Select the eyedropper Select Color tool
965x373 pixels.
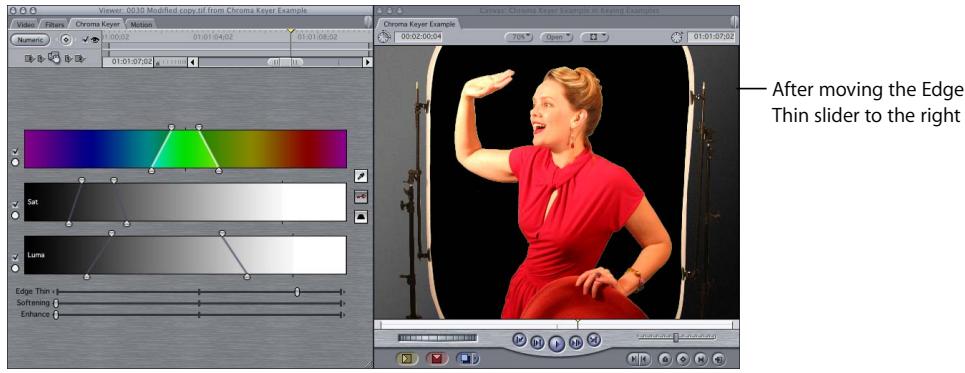pyautogui.click(x=361, y=177)
